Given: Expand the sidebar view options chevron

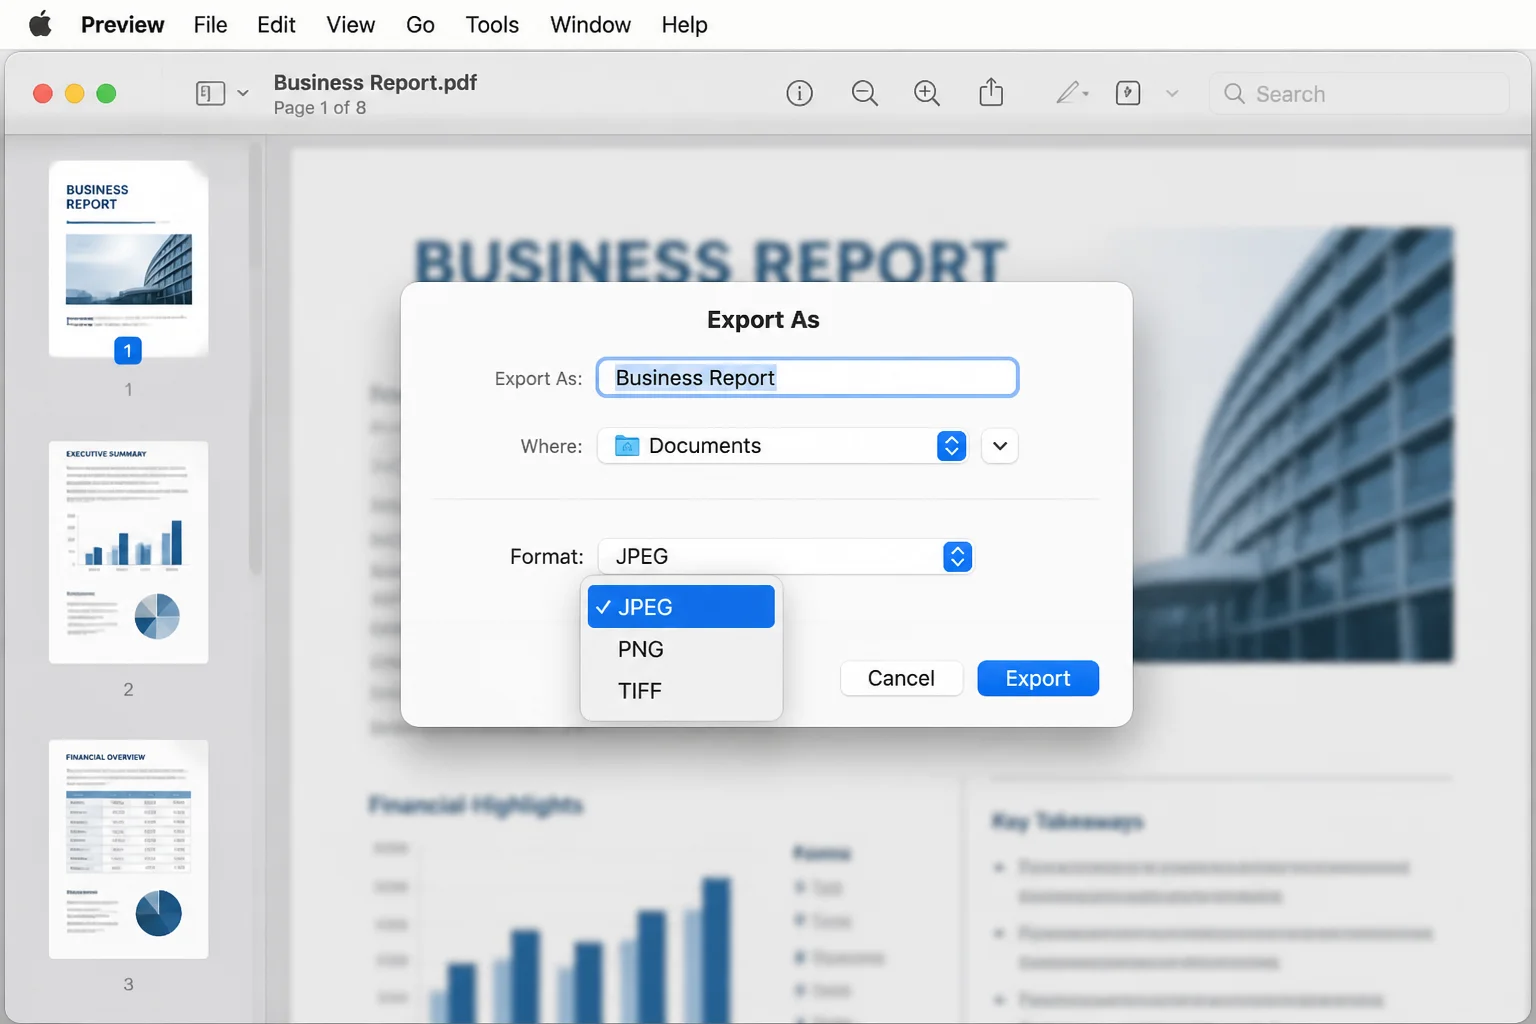Looking at the screenshot, I should click(x=242, y=94).
